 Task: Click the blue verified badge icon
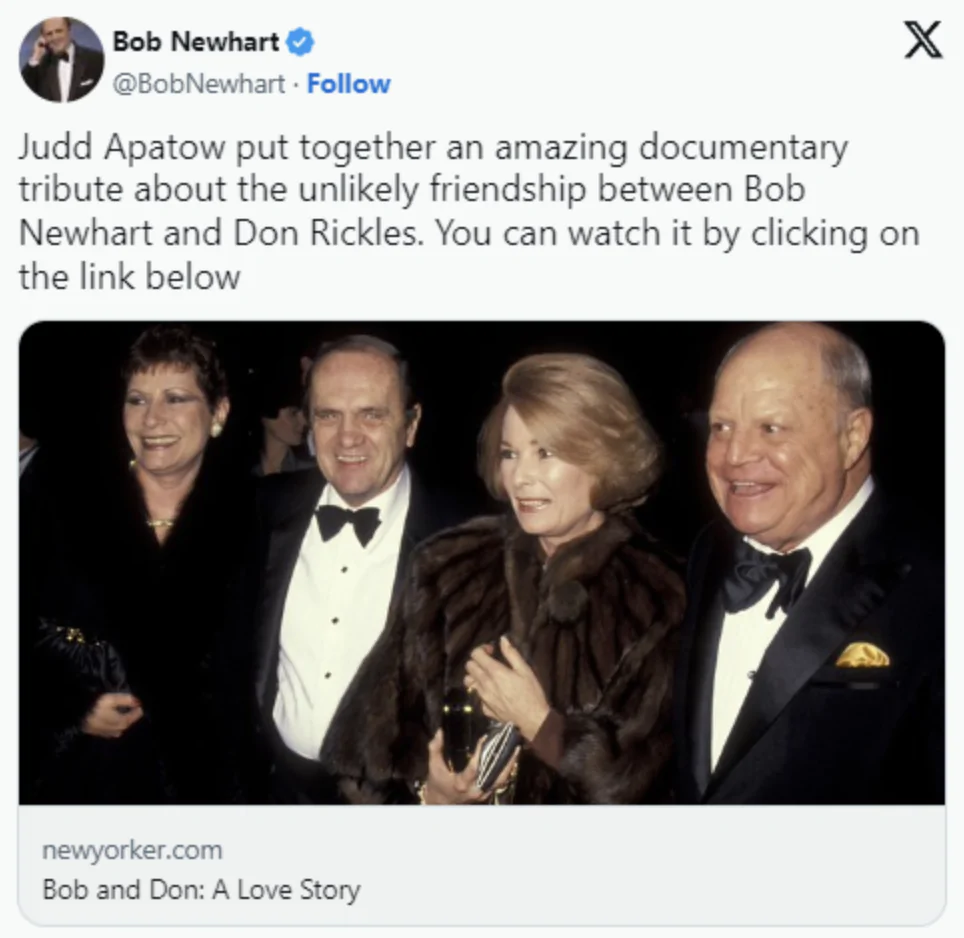point(300,42)
